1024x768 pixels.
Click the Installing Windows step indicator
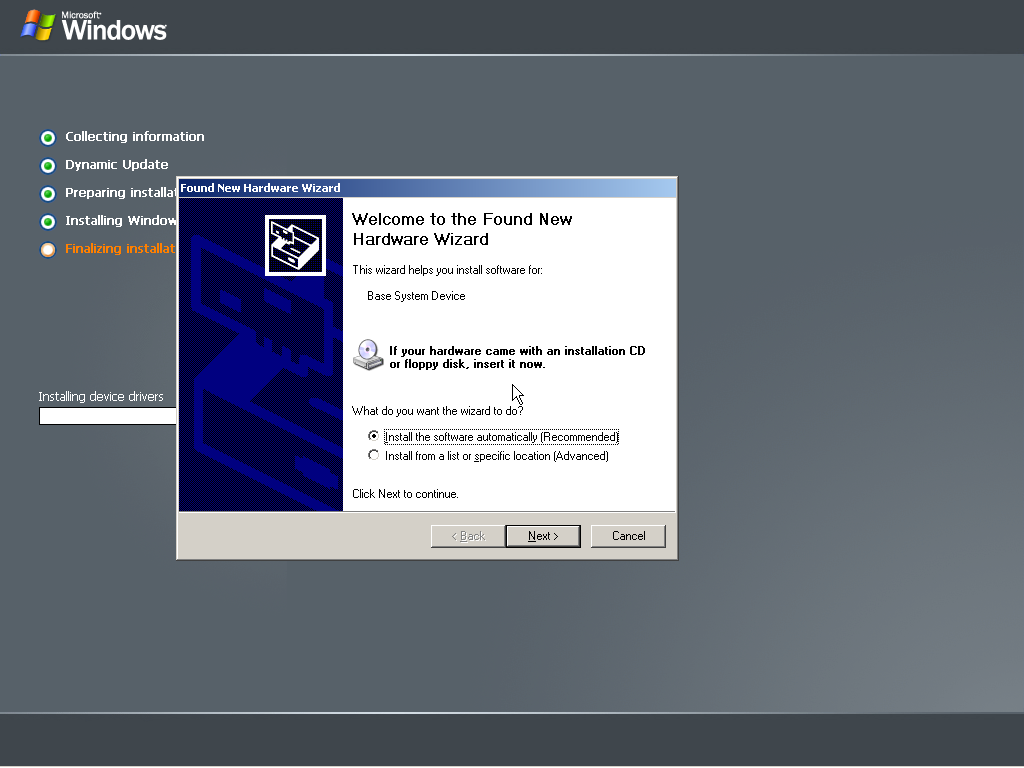point(48,222)
